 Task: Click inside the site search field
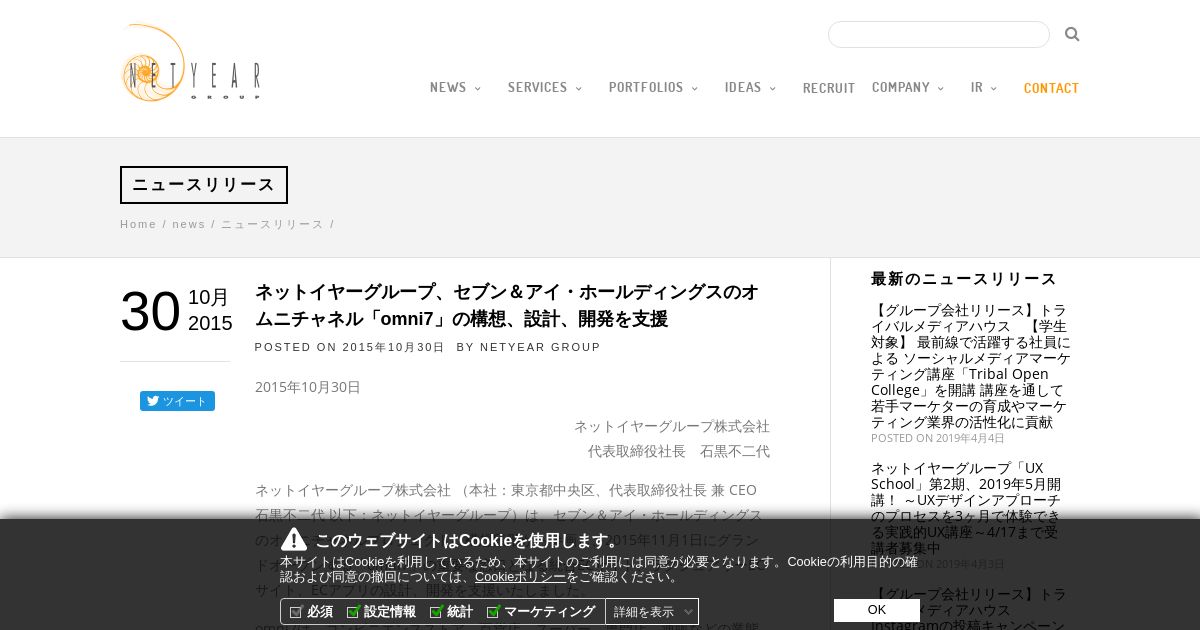click(939, 34)
